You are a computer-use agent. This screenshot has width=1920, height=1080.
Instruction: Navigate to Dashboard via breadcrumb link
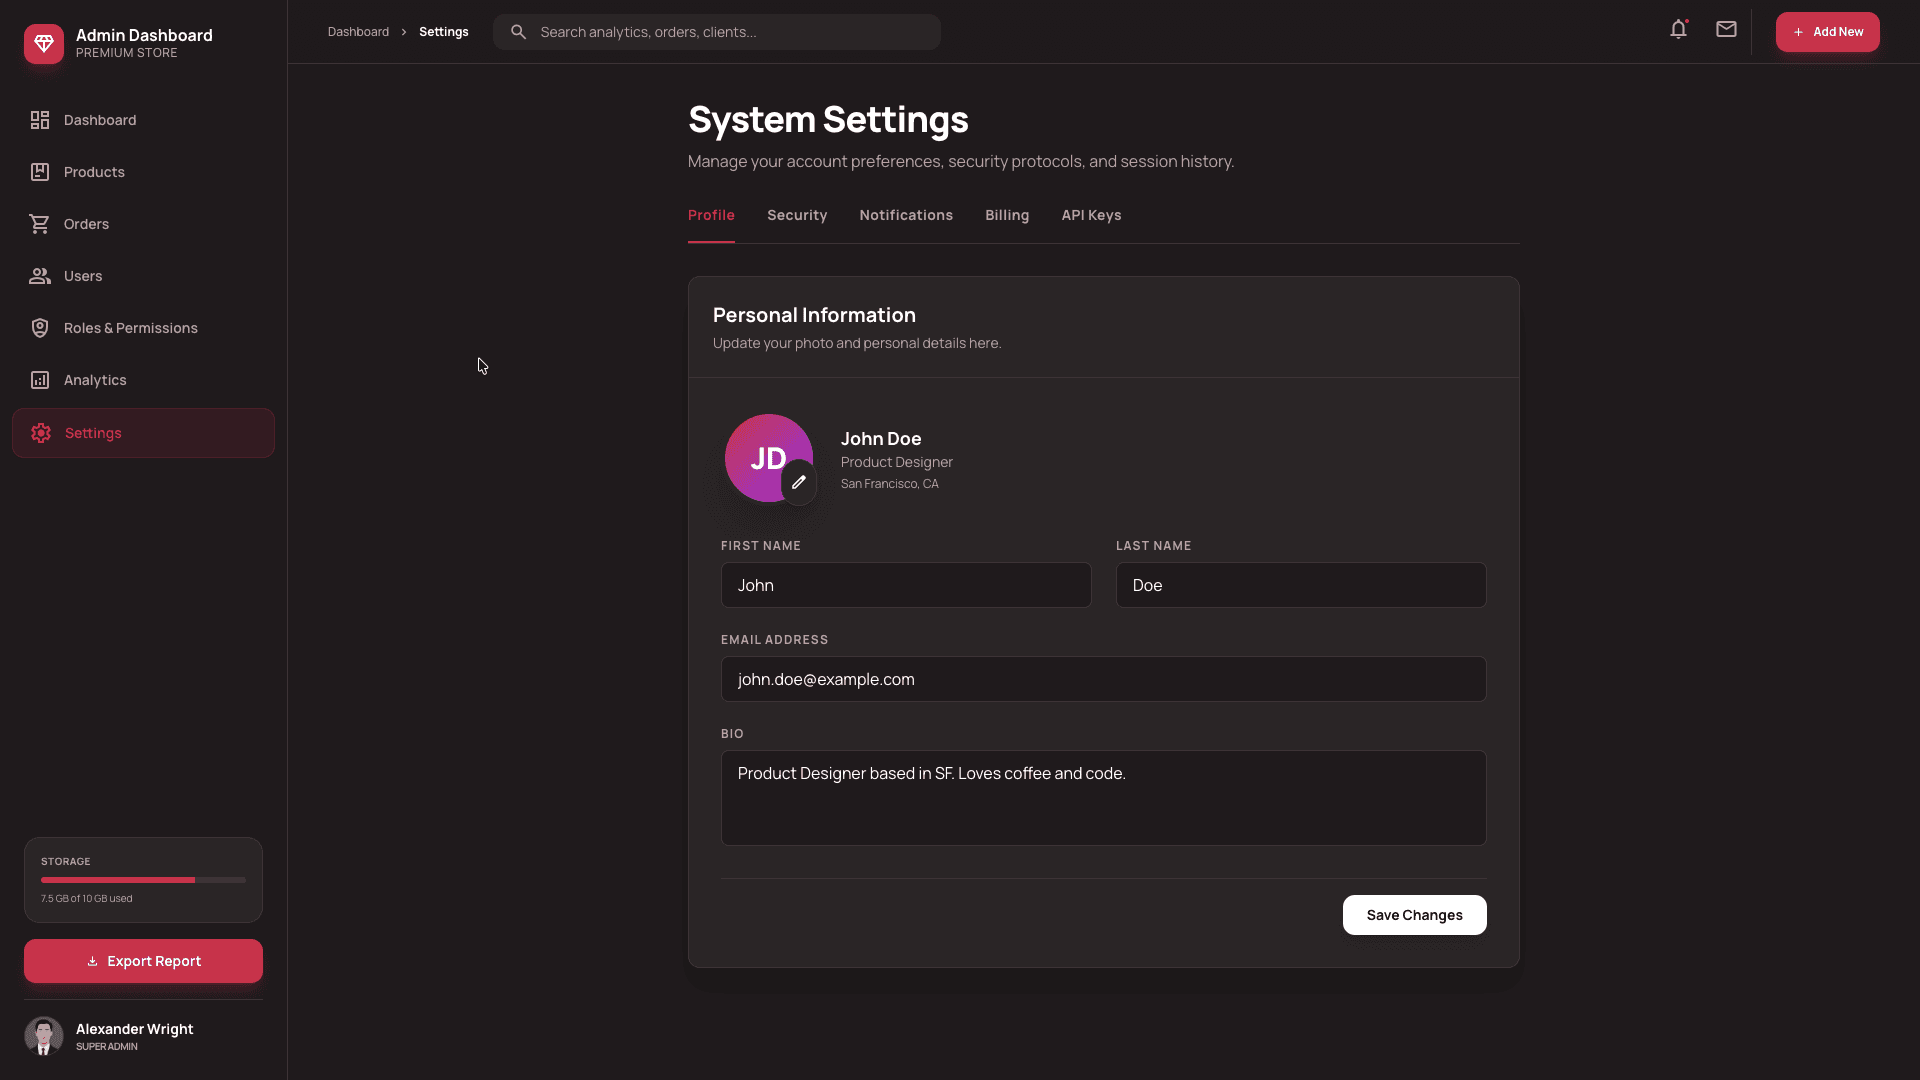coord(357,31)
